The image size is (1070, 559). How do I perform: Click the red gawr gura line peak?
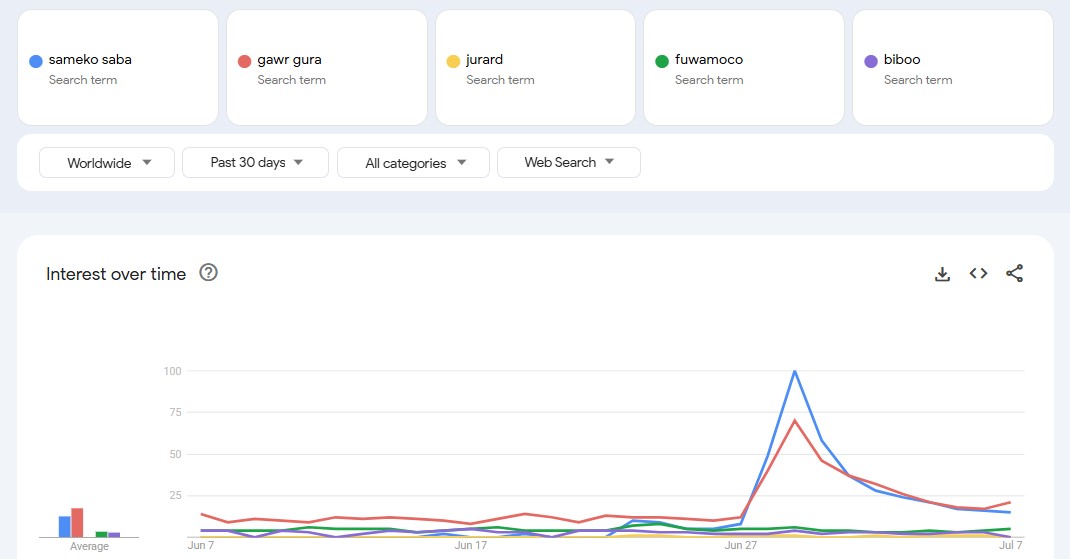click(x=795, y=420)
